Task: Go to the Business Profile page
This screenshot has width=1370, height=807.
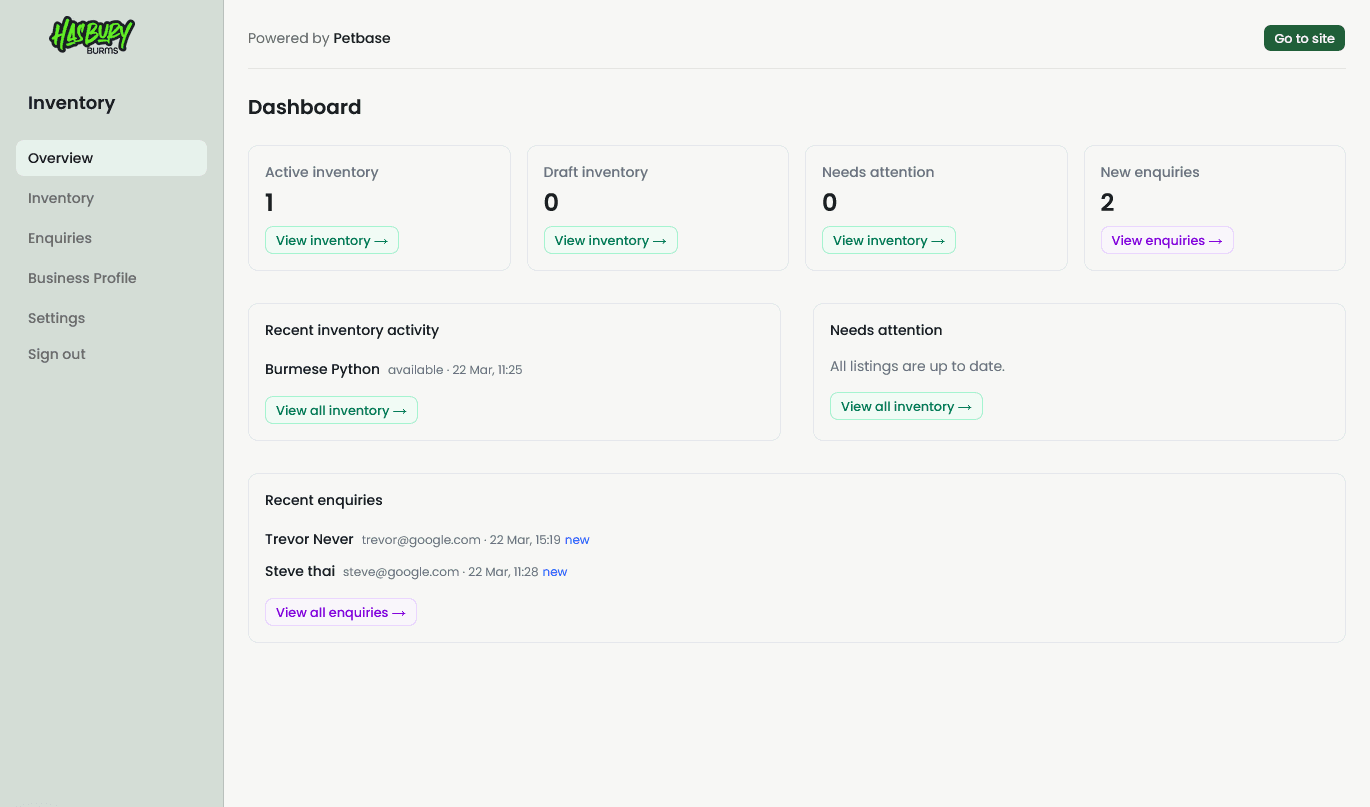Action: coord(82,278)
